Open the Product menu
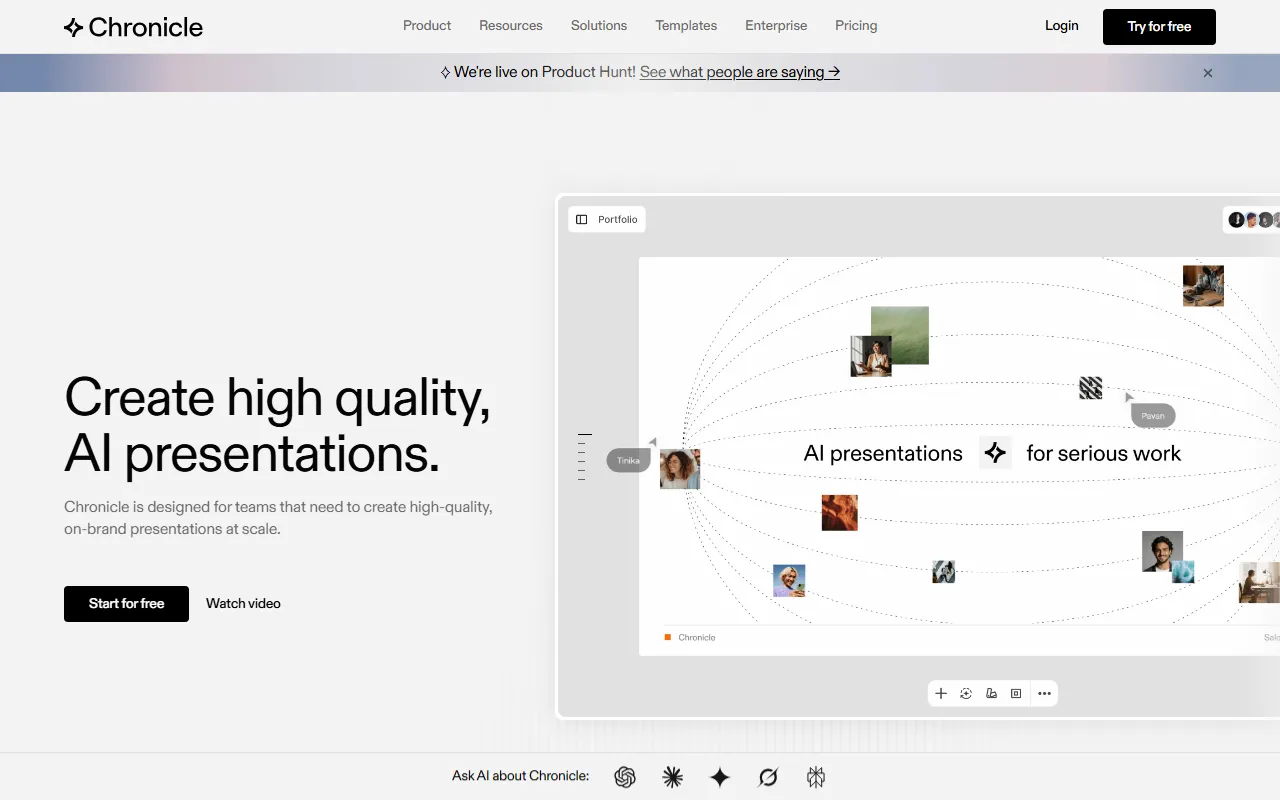Image resolution: width=1280 pixels, height=800 pixels. click(x=427, y=25)
